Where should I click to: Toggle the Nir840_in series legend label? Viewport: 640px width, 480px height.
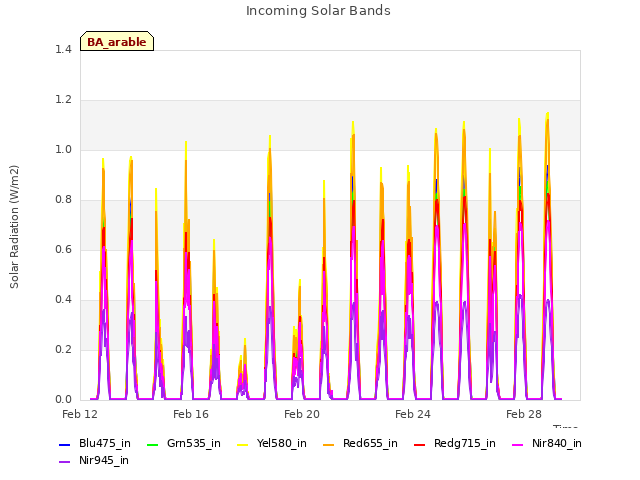coord(557,444)
